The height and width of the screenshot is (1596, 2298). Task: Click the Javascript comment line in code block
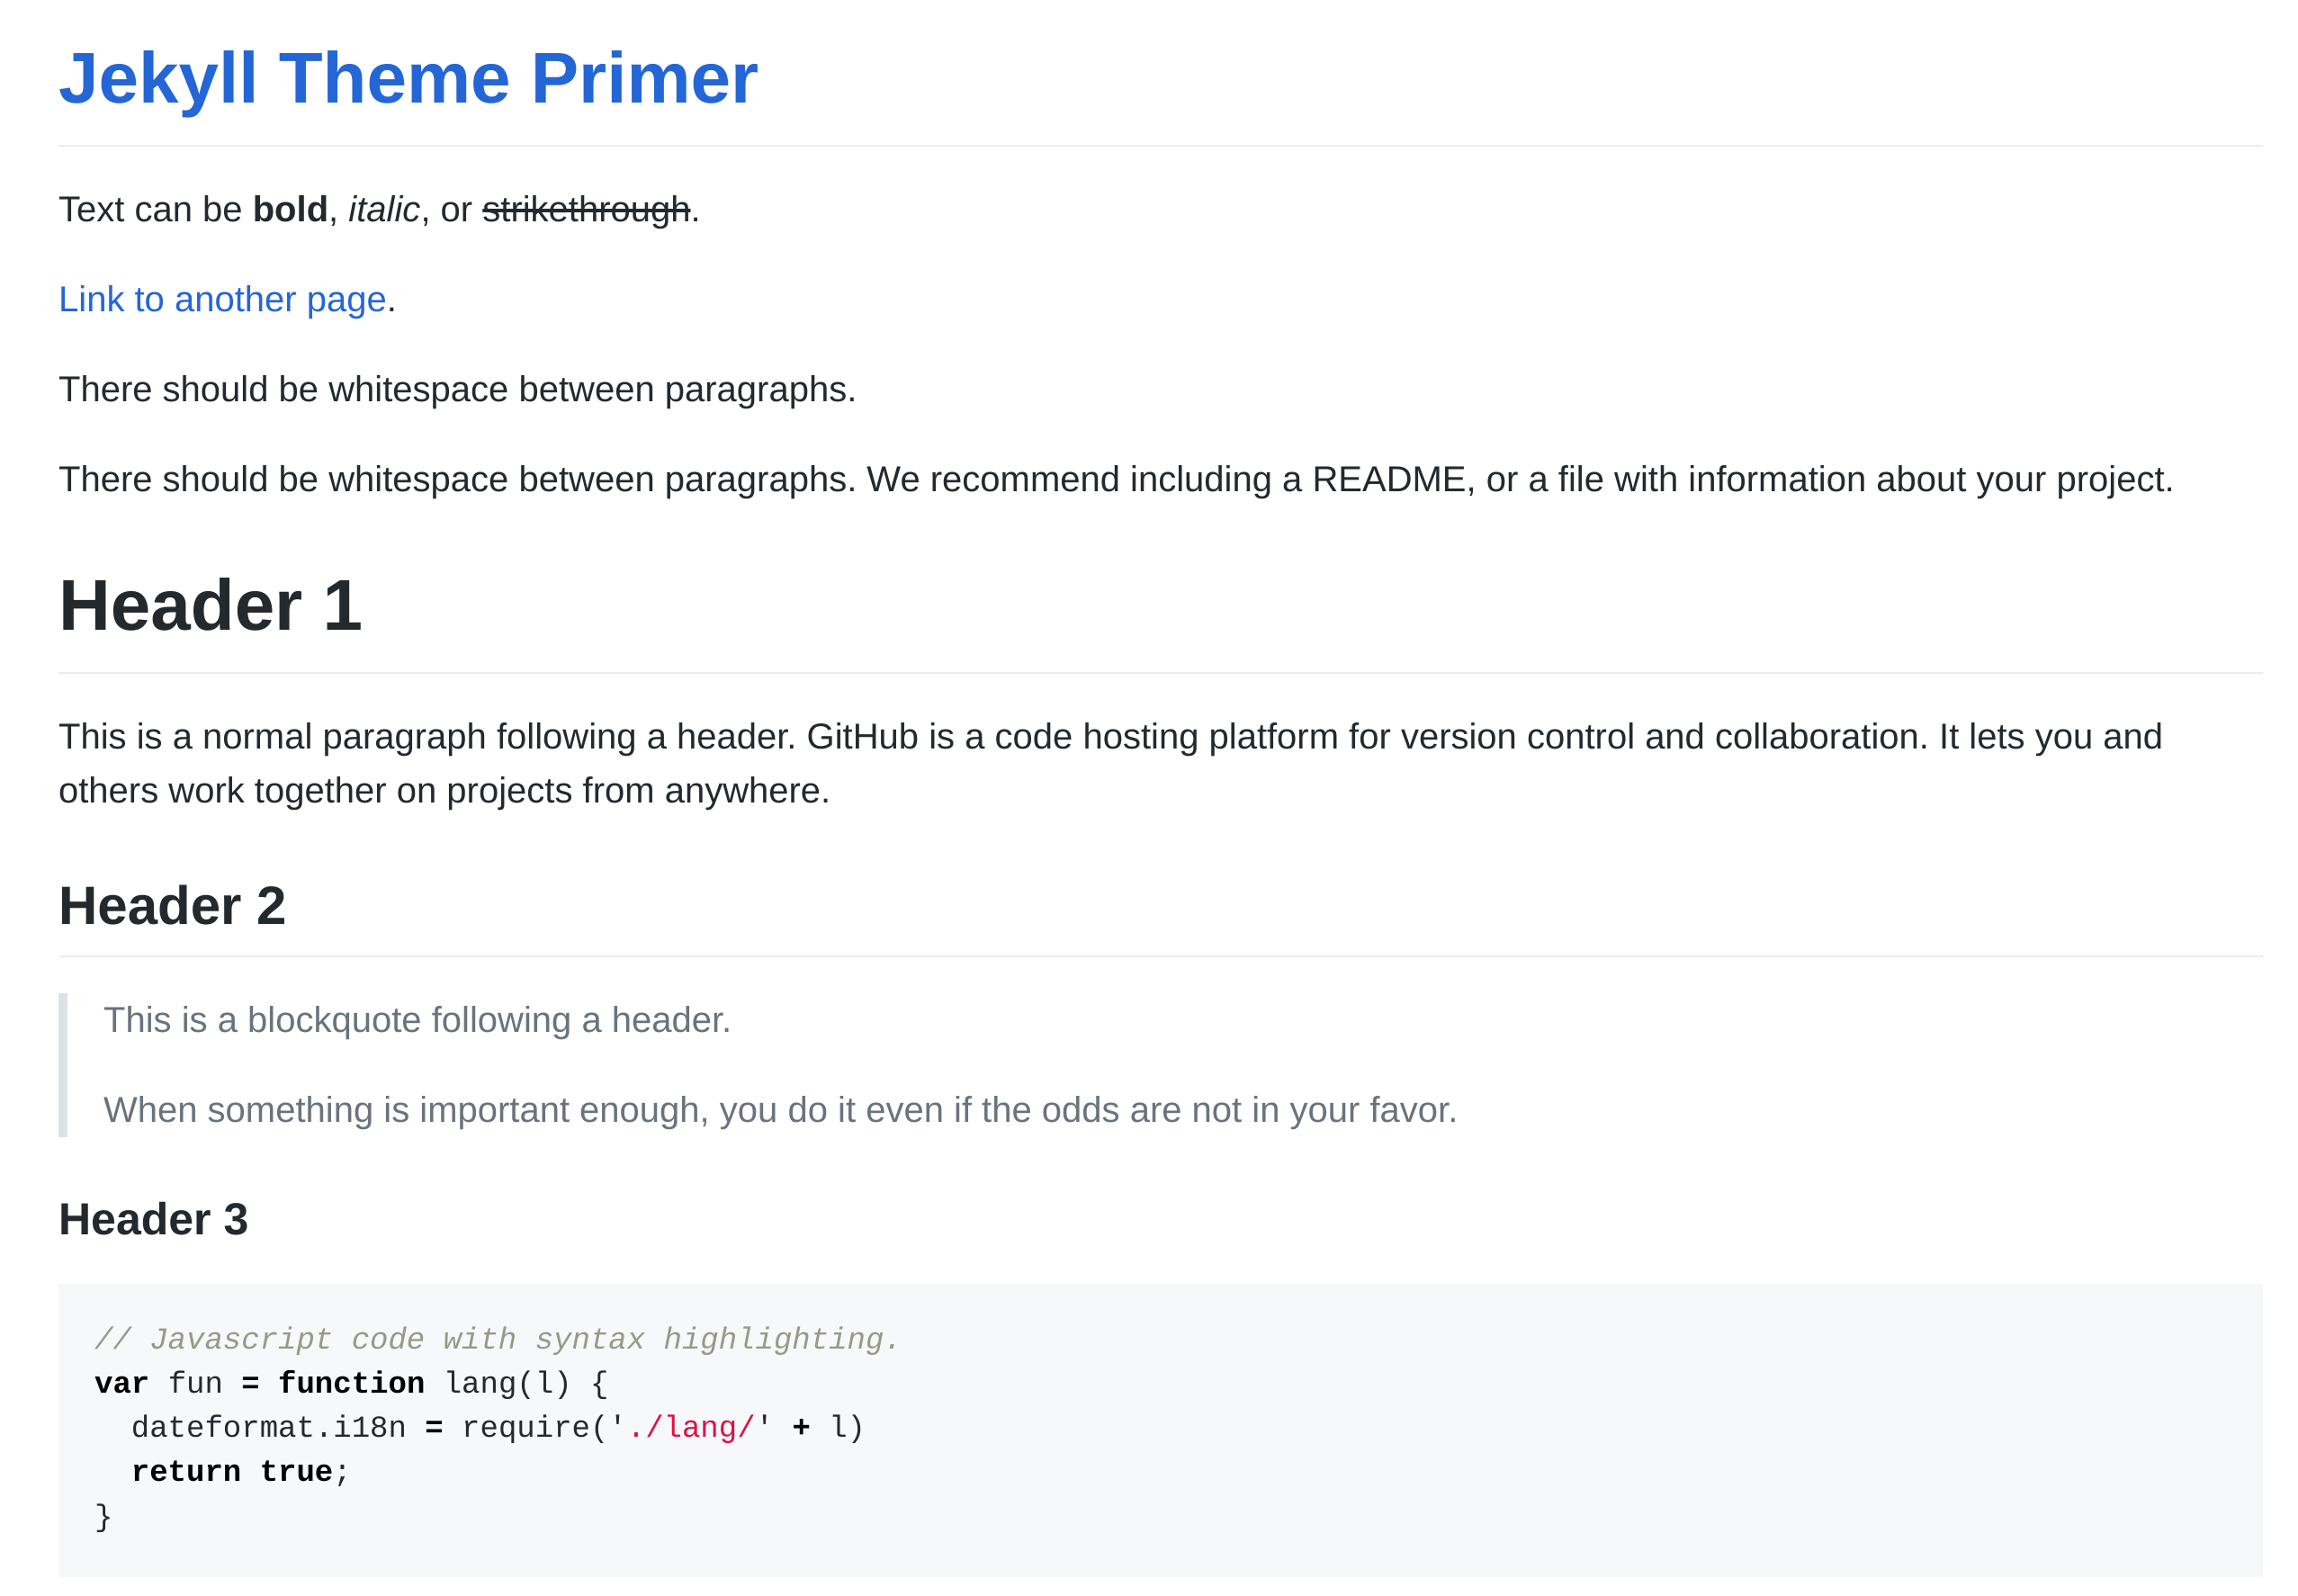coord(497,1338)
